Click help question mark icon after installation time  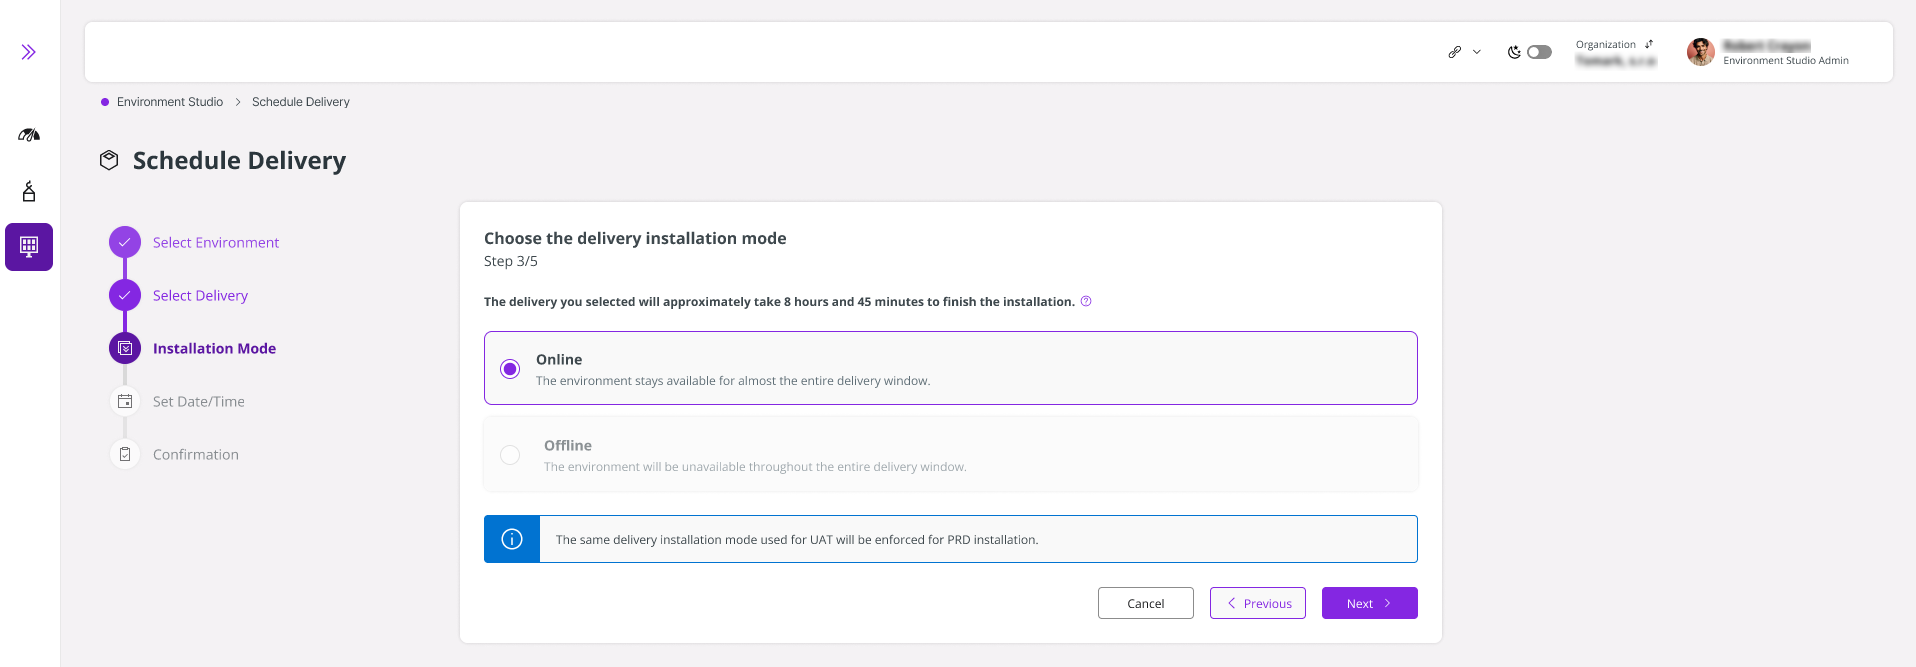pos(1086,301)
